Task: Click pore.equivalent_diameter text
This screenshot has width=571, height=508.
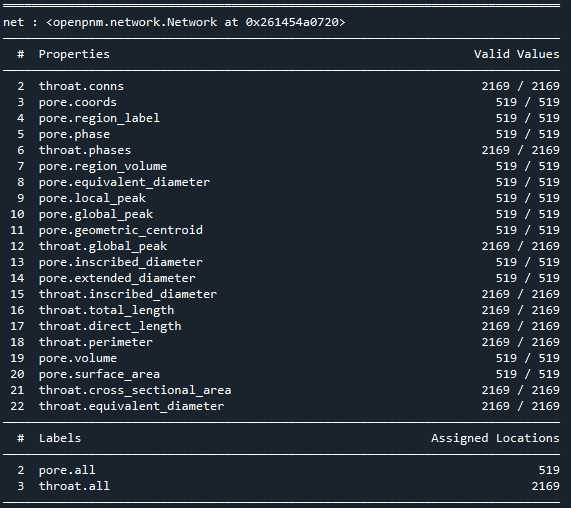Action: pyautogui.click(x=124, y=182)
